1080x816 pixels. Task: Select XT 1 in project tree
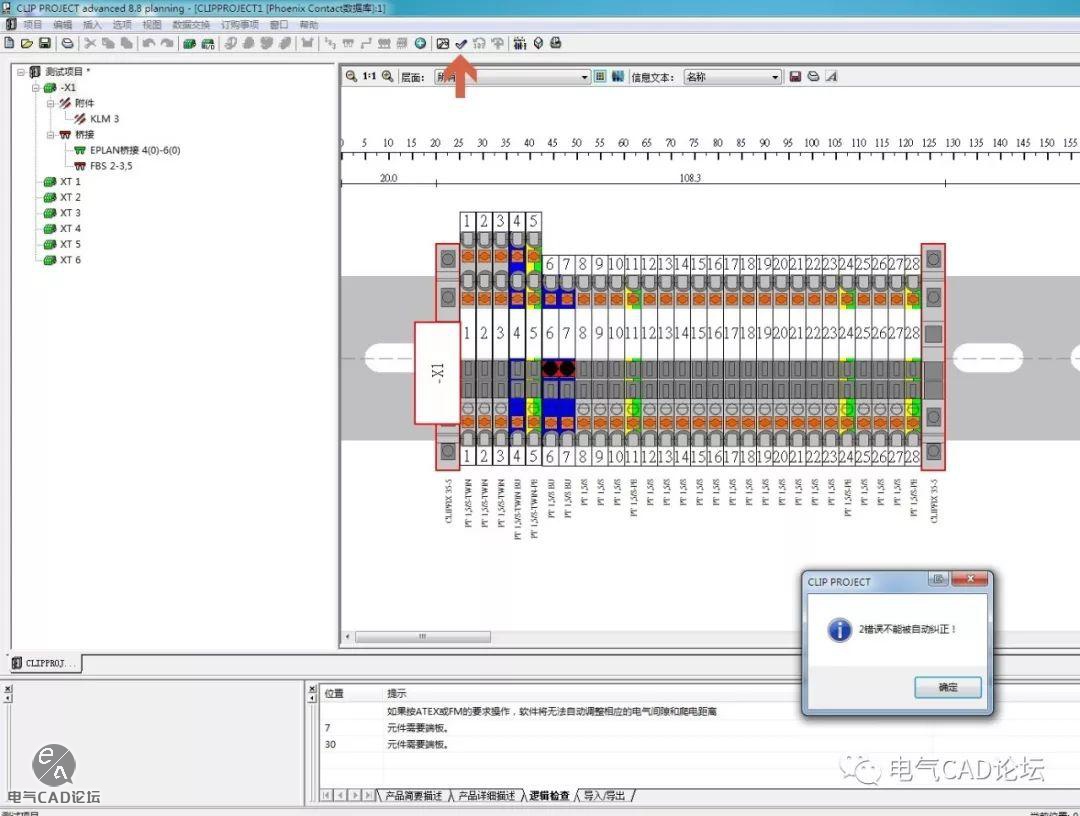70,182
